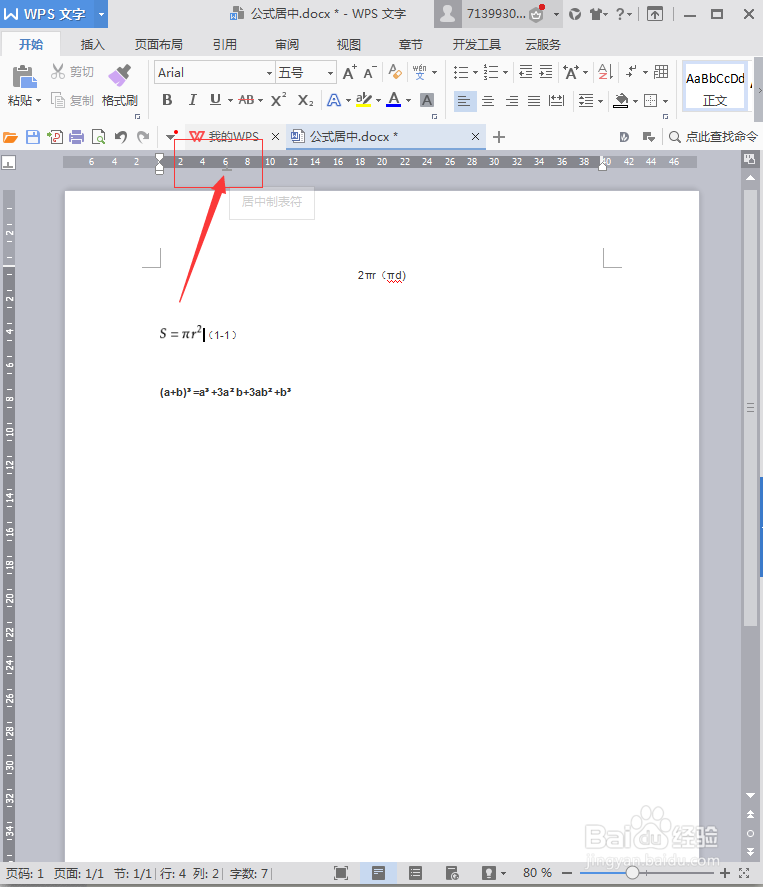The image size is (763, 887).
Task: Align text left
Action: click(464, 101)
